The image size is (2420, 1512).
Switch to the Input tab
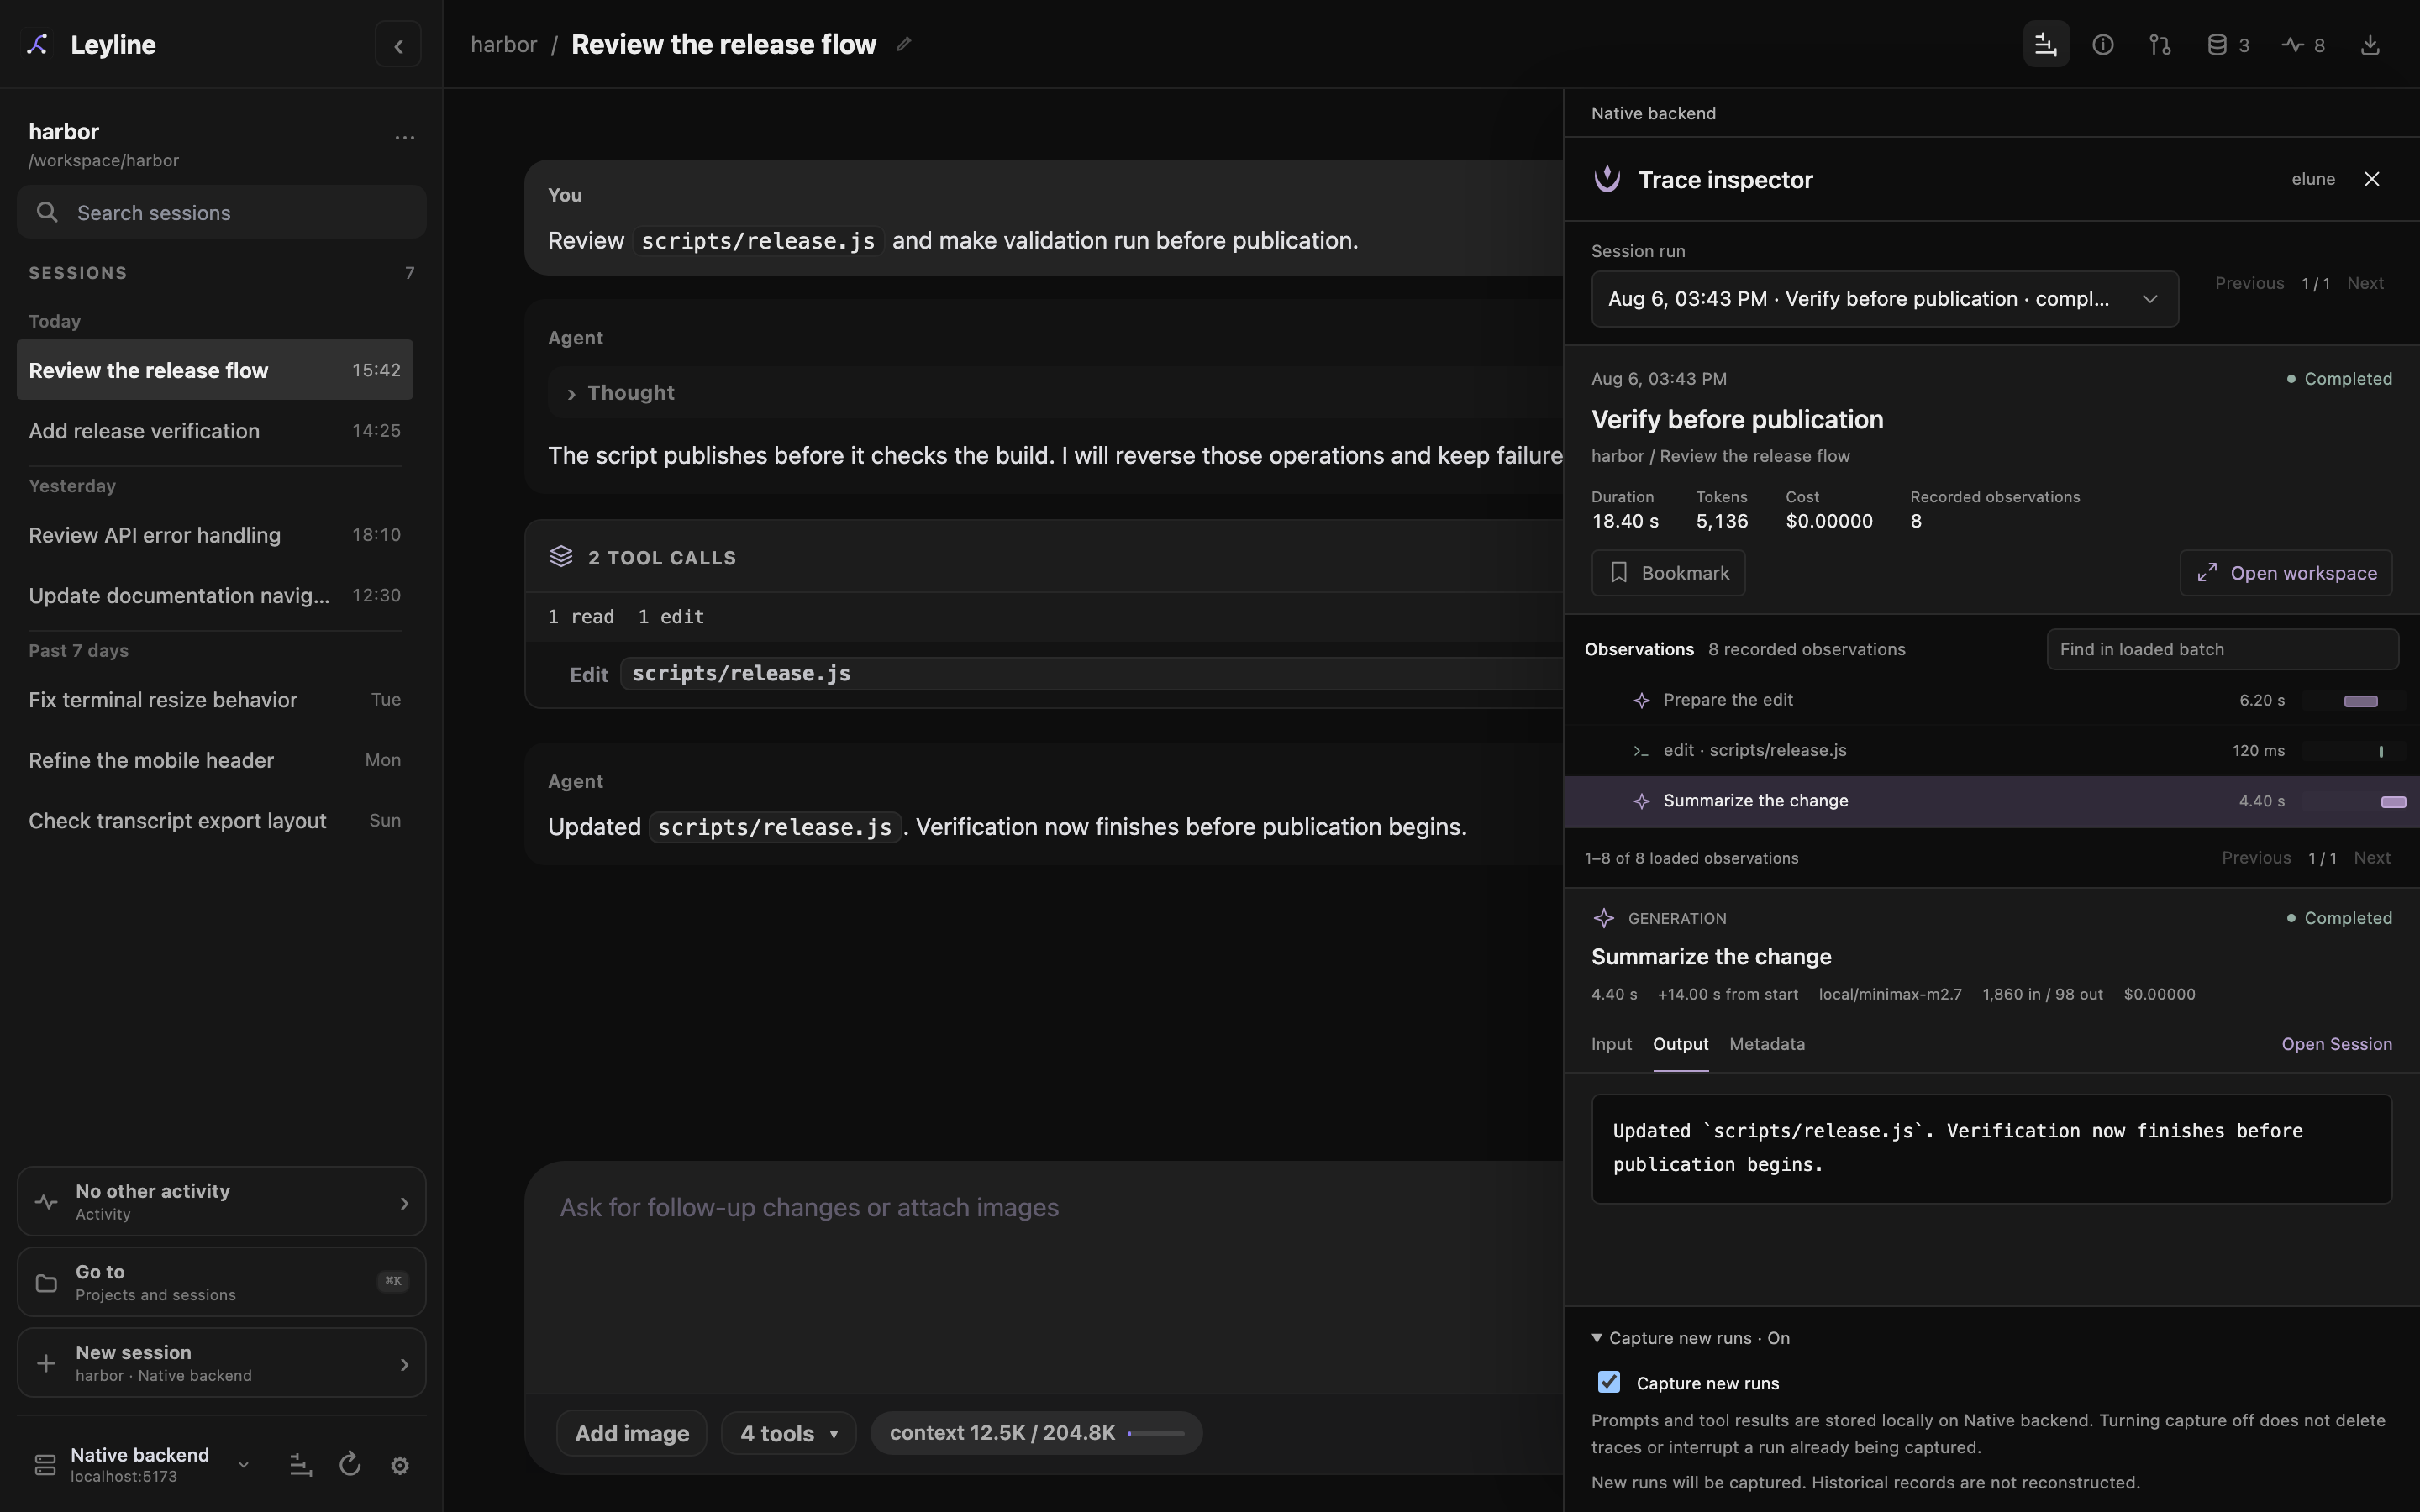[x=1611, y=1044]
